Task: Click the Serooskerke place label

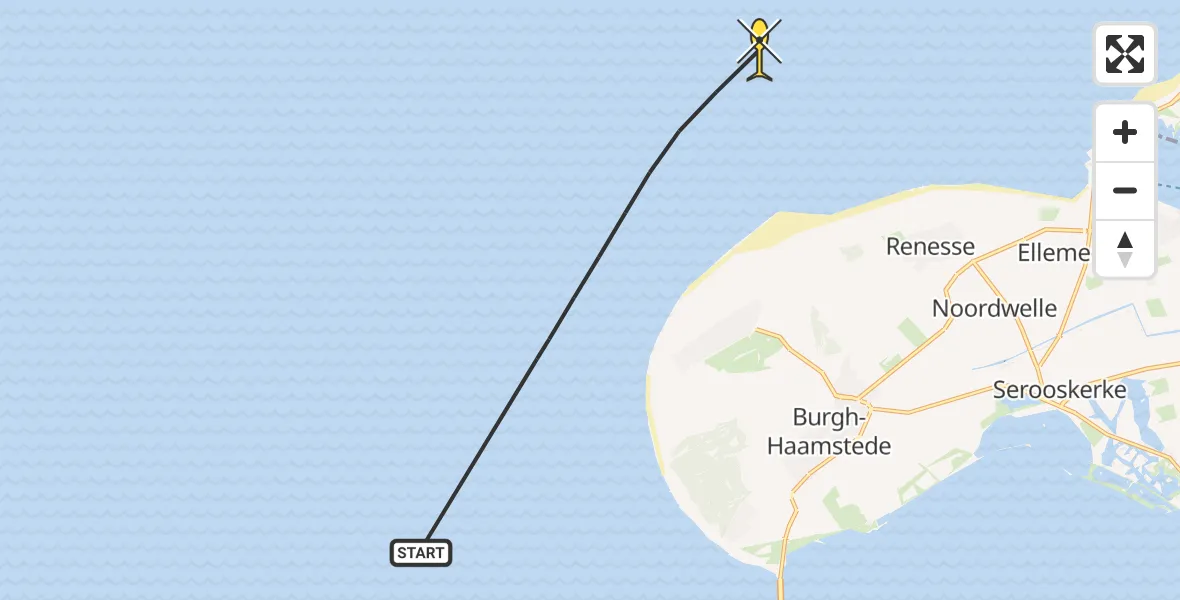Action: click(1060, 390)
